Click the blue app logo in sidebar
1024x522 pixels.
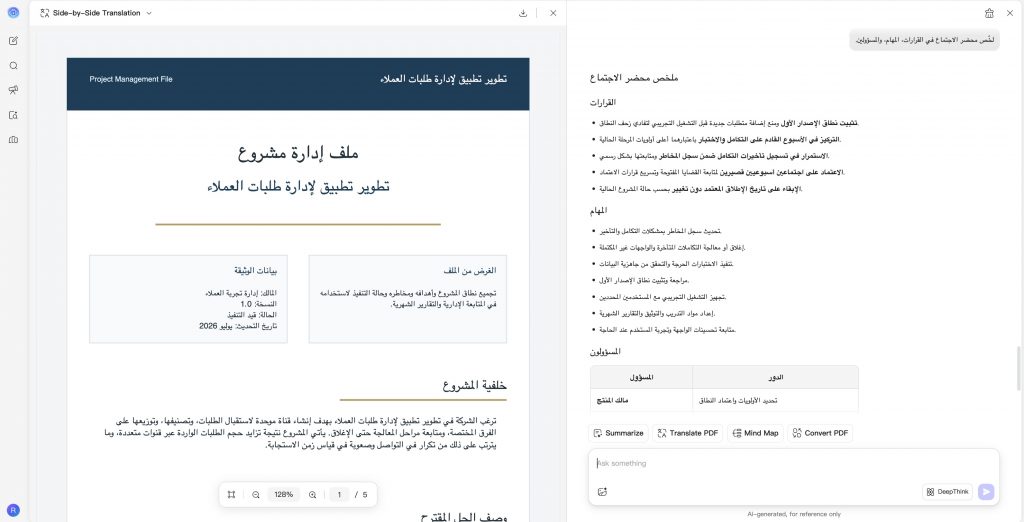[13, 12]
